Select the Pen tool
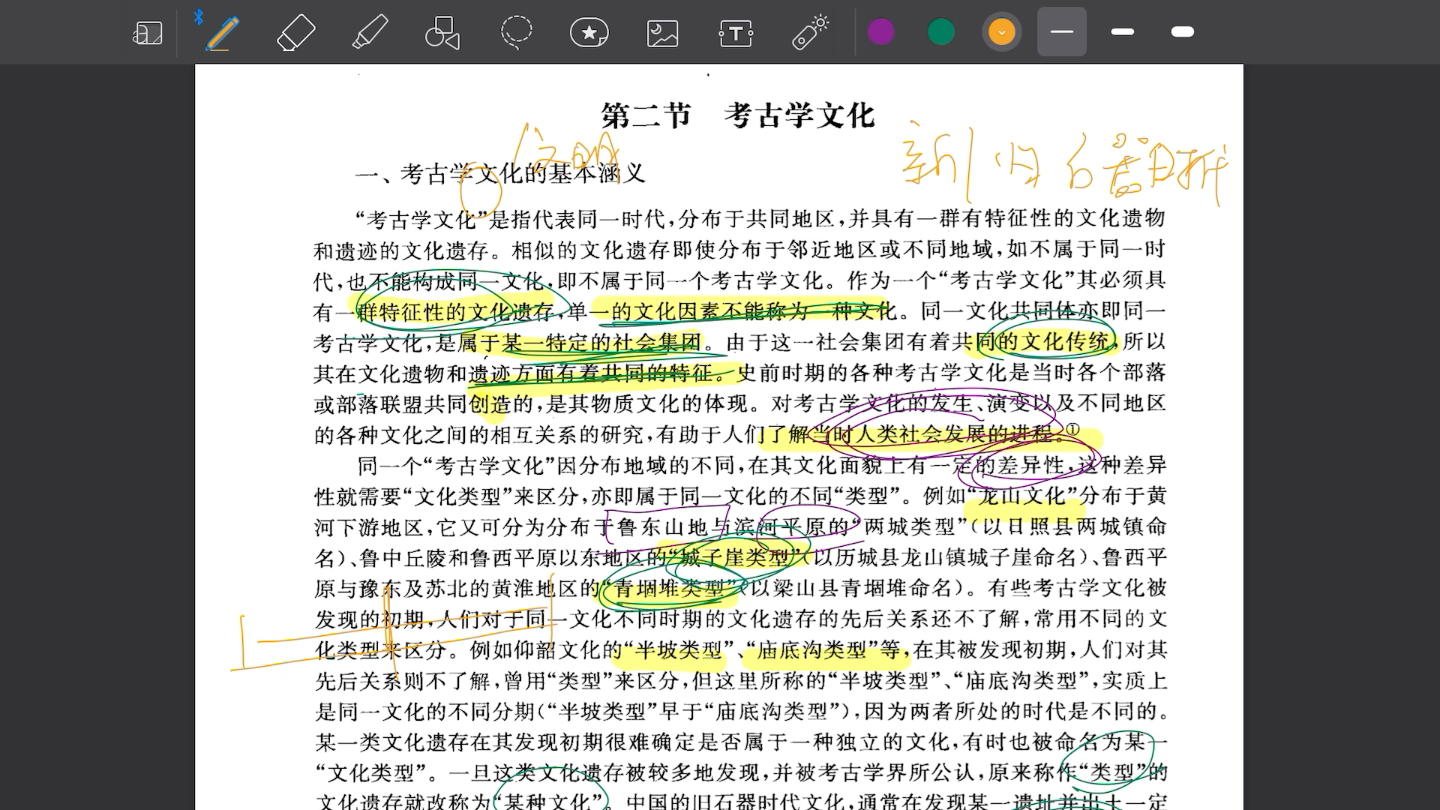The height and width of the screenshot is (810, 1440). coord(221,32)
